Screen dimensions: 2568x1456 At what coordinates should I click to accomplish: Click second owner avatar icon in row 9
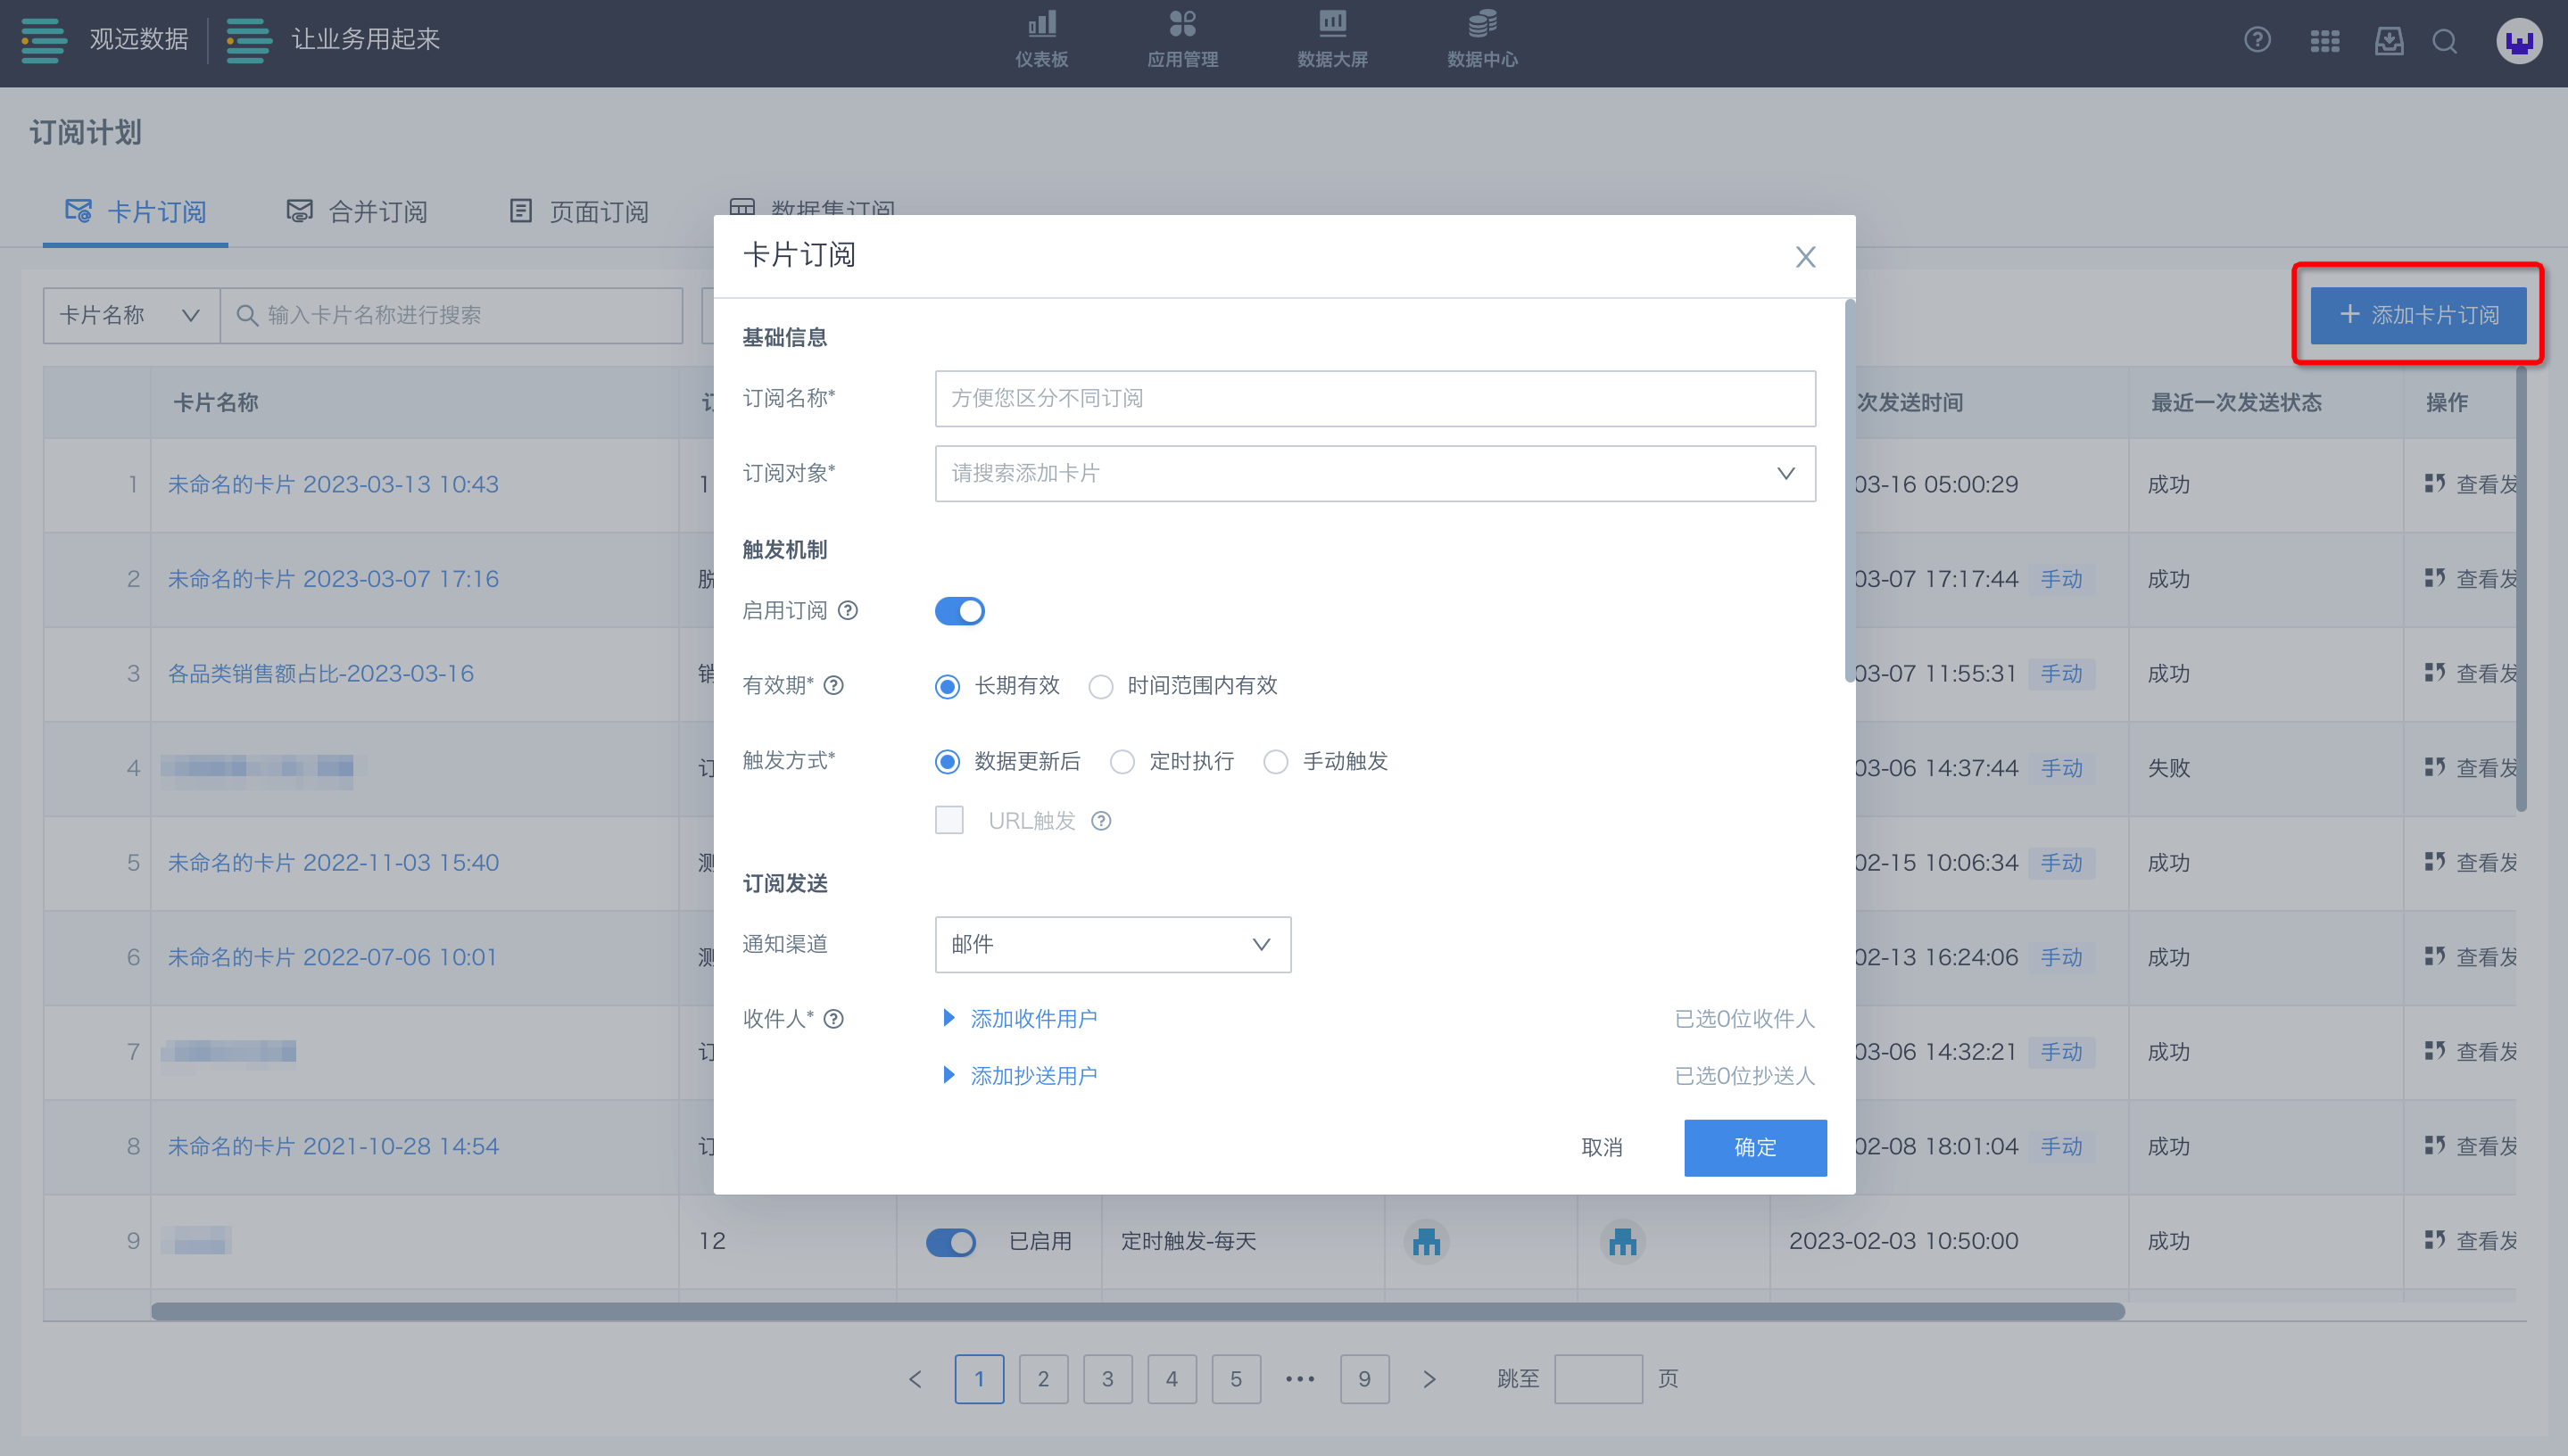pyautogui.click(x=1623, y=1241)
